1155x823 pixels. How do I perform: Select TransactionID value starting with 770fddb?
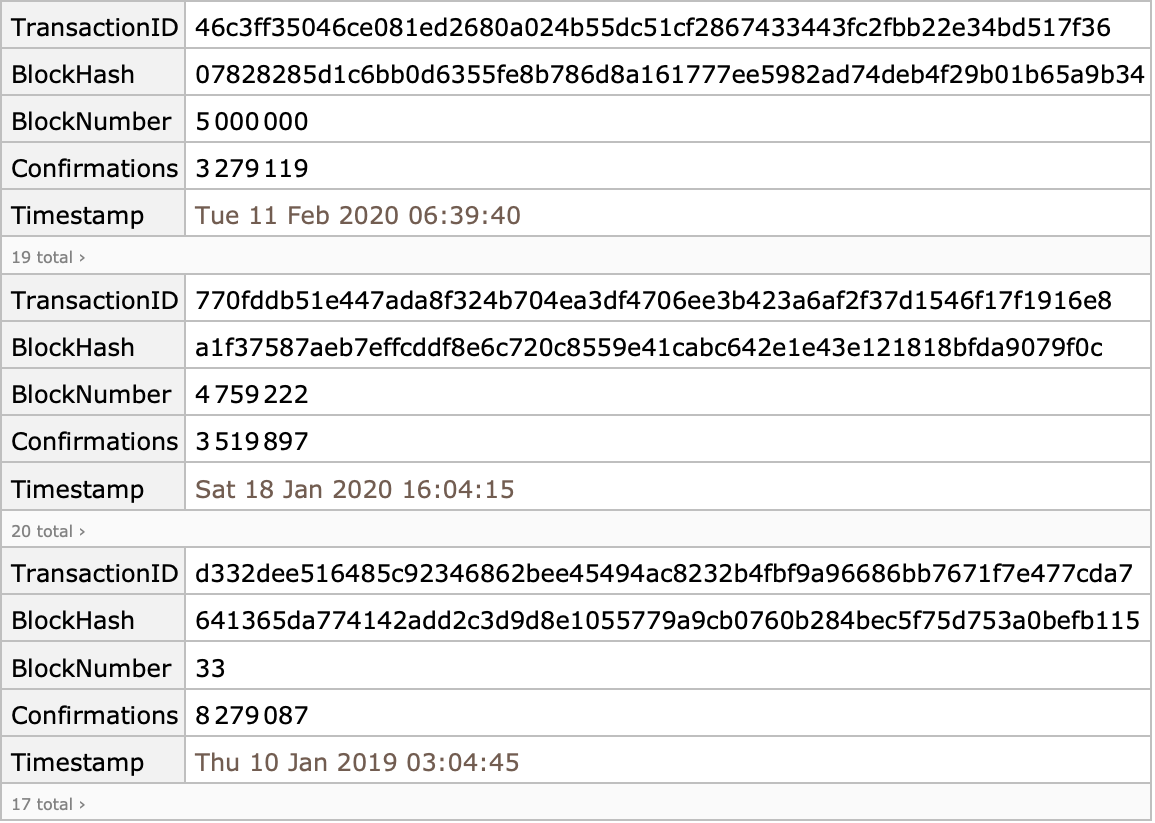tap(653, 301)
